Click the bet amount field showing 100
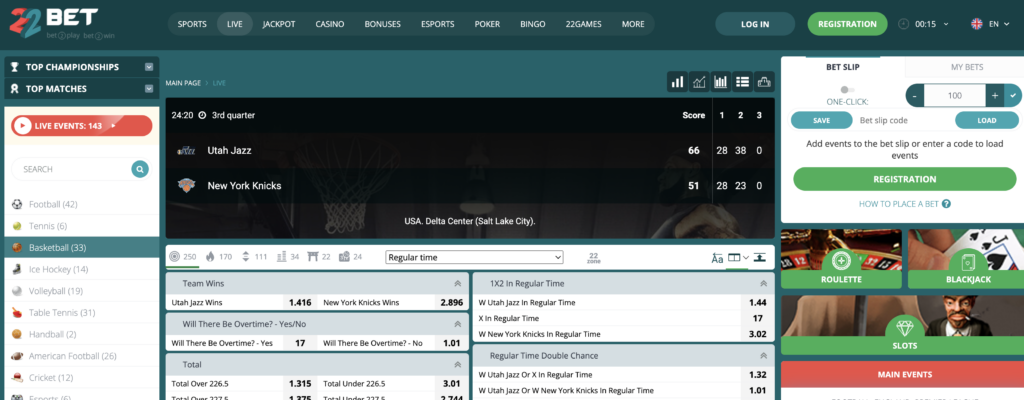This screenshot has width=1024, height=400. [x=955, y=95]
